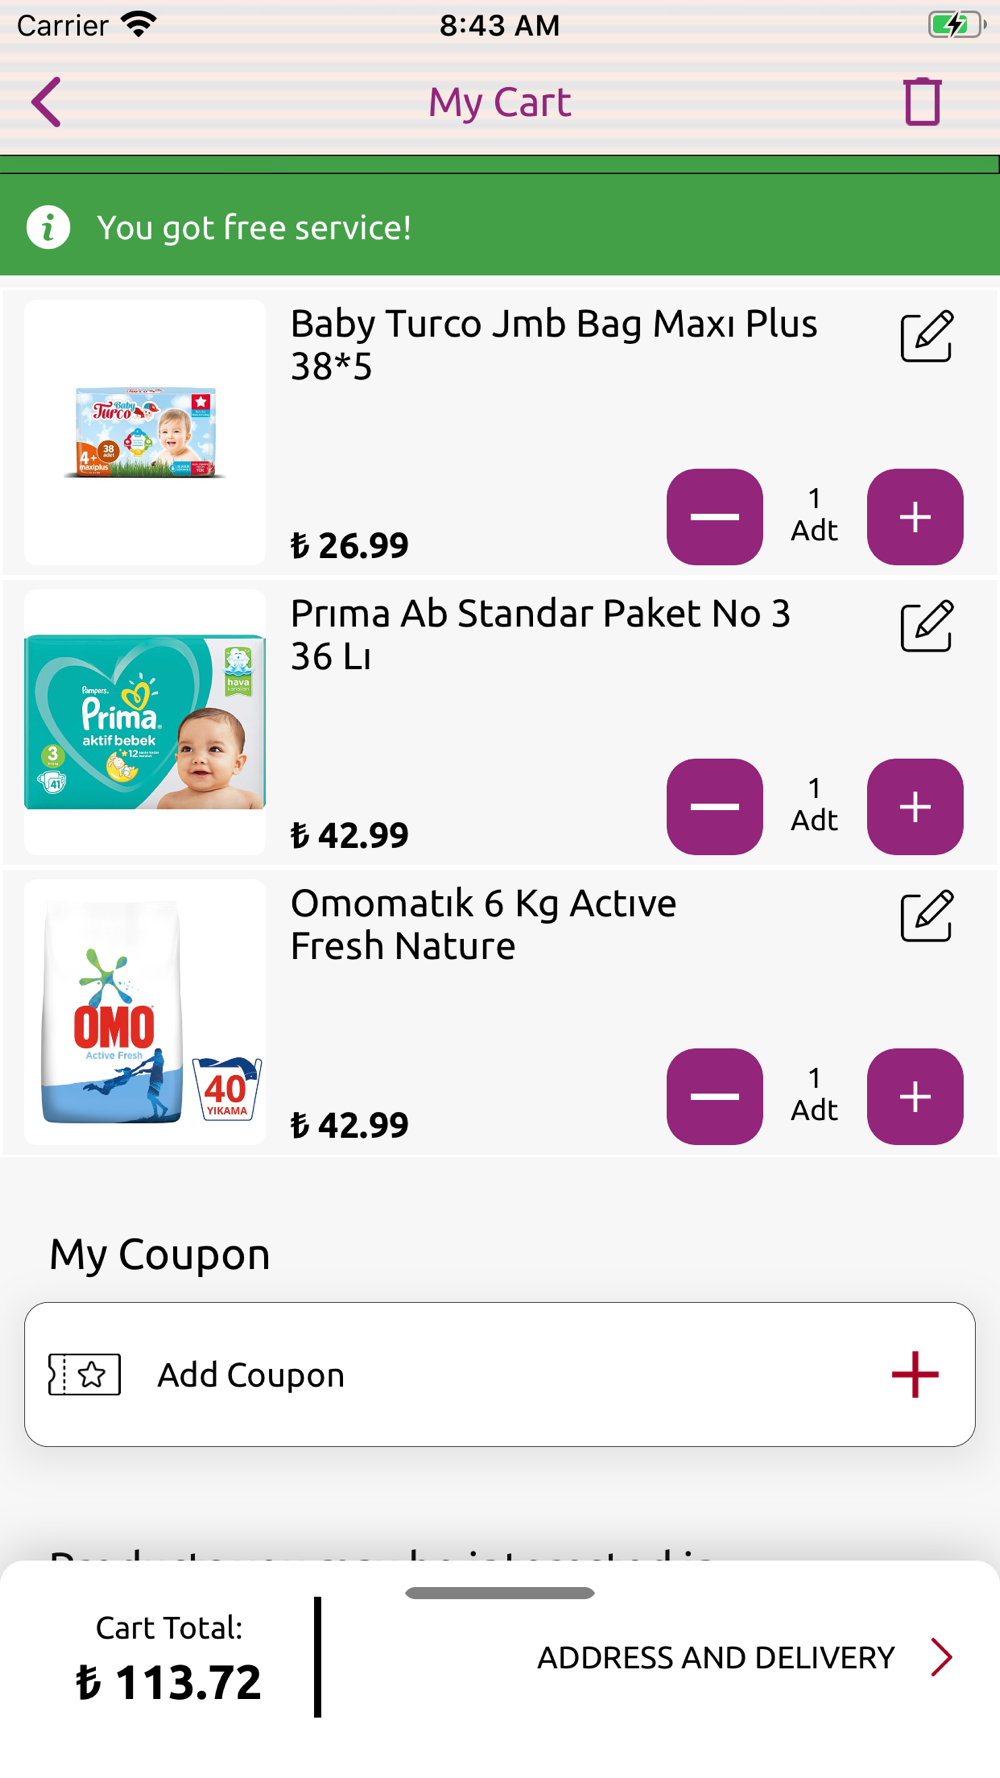Decrease Omomatik 6 Kg quantity
This screenshot has width=1000, height=1778.
tap(715, 1097)
